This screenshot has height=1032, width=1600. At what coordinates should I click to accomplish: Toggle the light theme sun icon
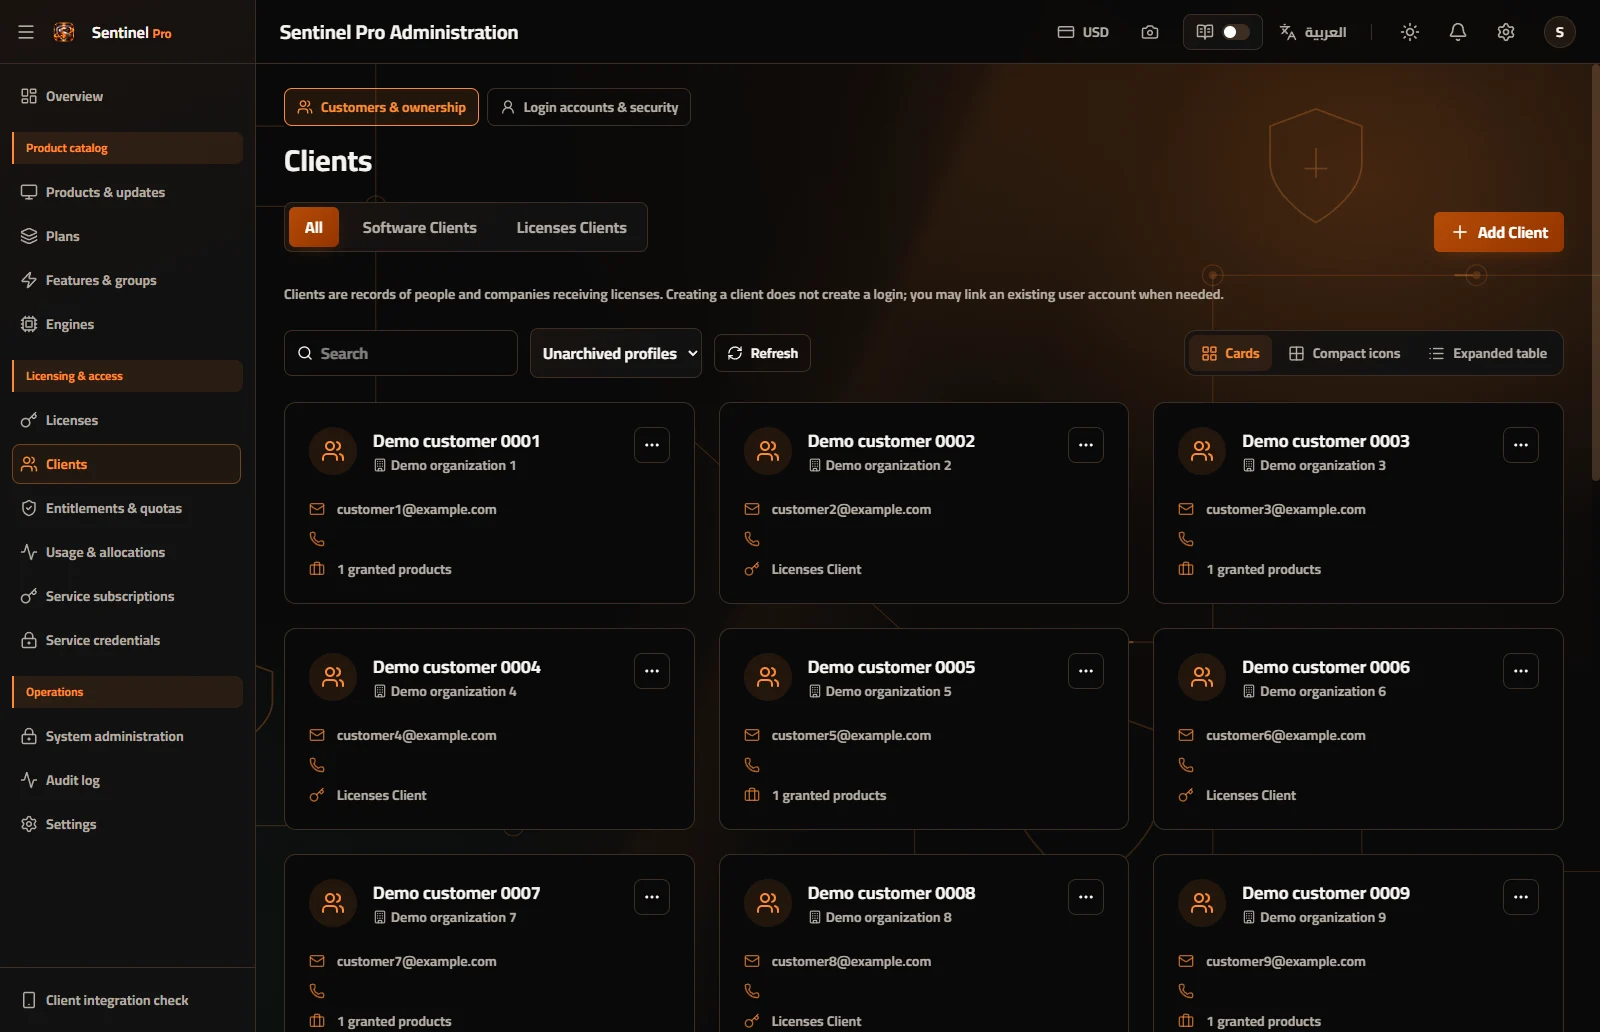(x=1410, y=32)
